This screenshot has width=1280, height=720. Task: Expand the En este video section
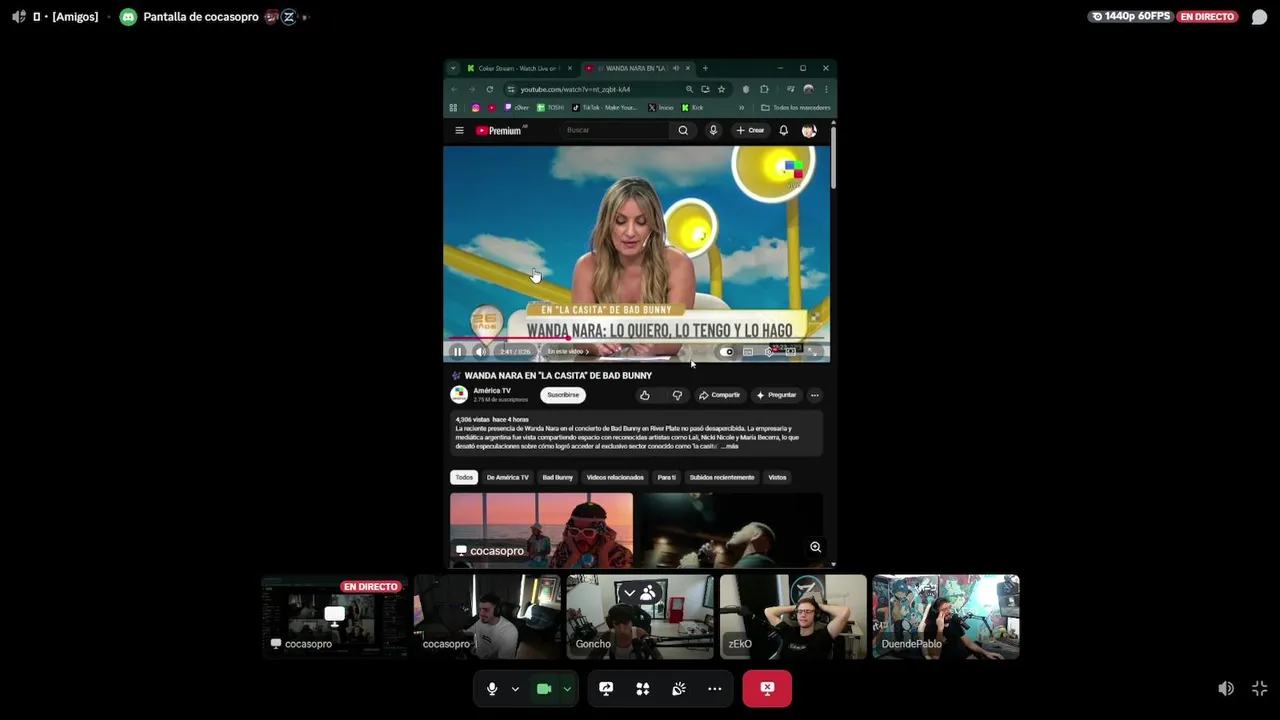[568, 352]
